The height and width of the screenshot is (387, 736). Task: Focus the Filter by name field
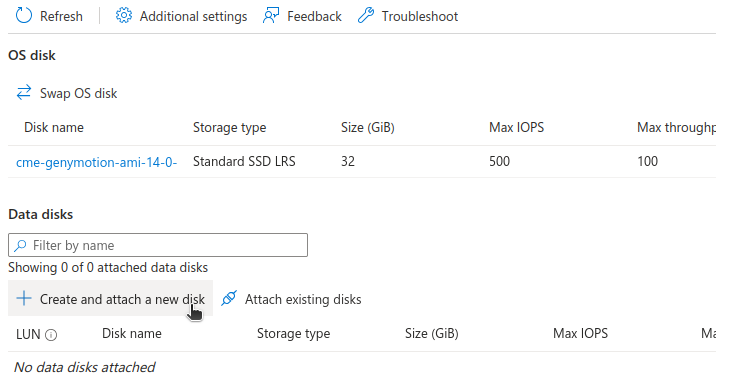click(x=158, y=245)
